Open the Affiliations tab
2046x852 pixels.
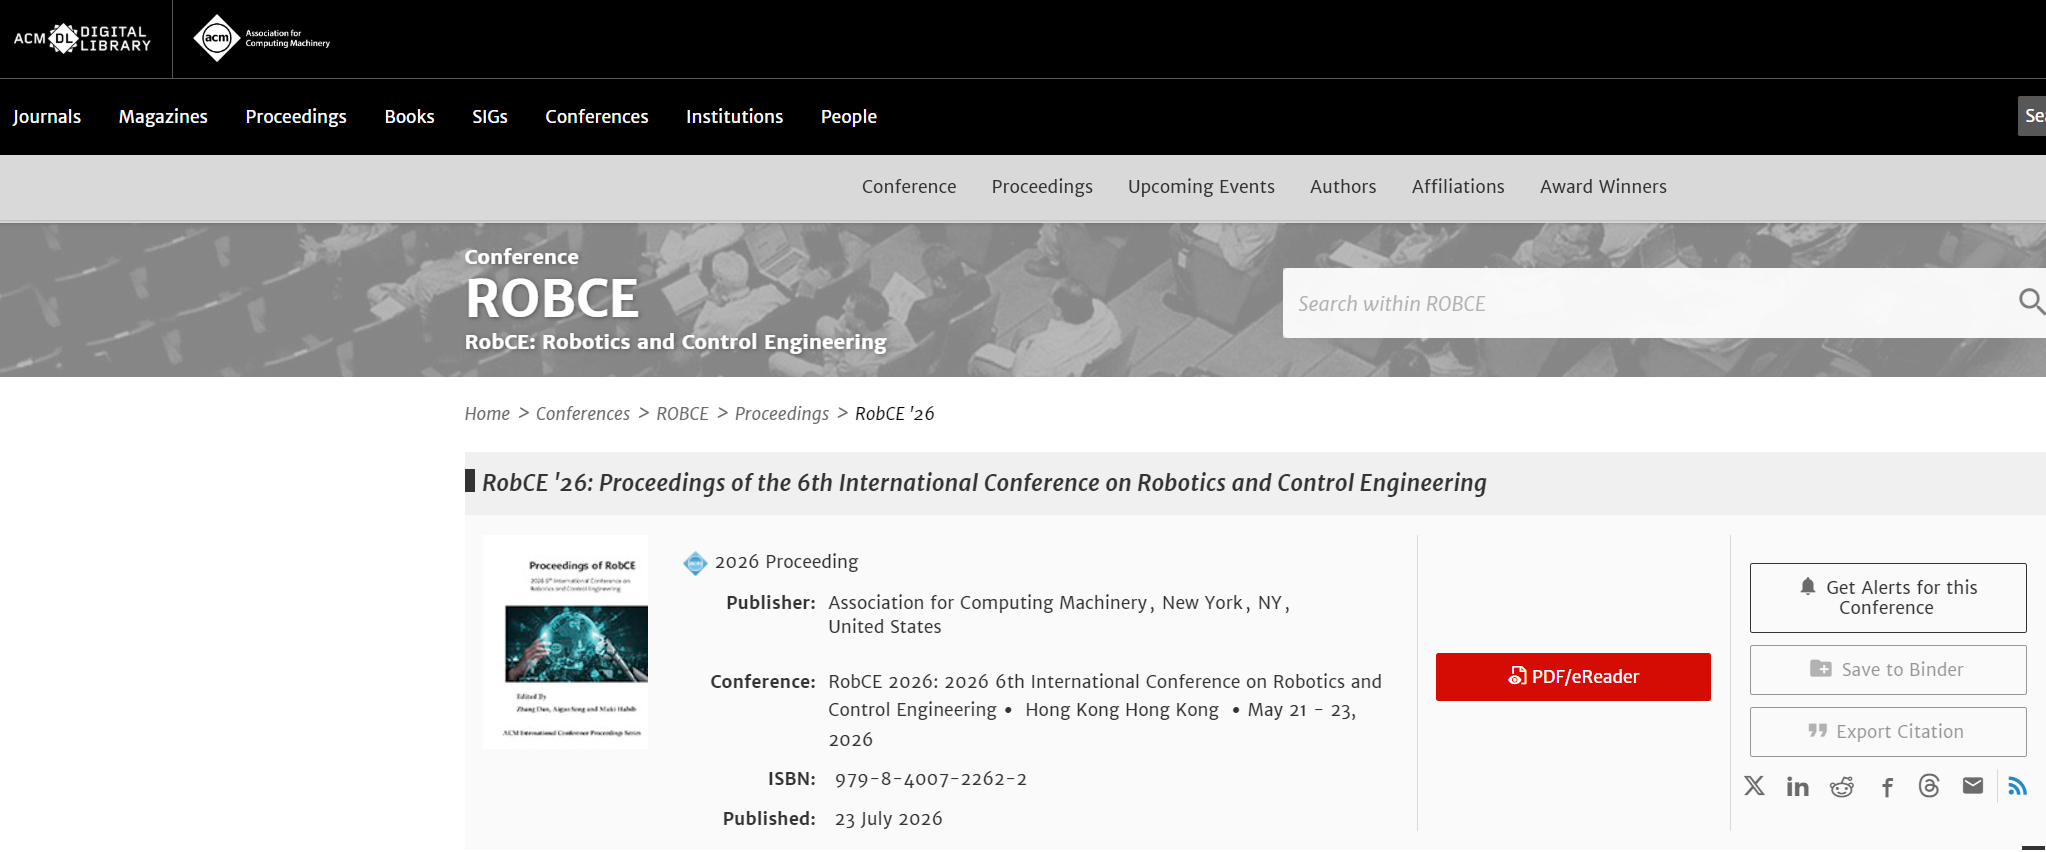click(x=1458, y=187)
